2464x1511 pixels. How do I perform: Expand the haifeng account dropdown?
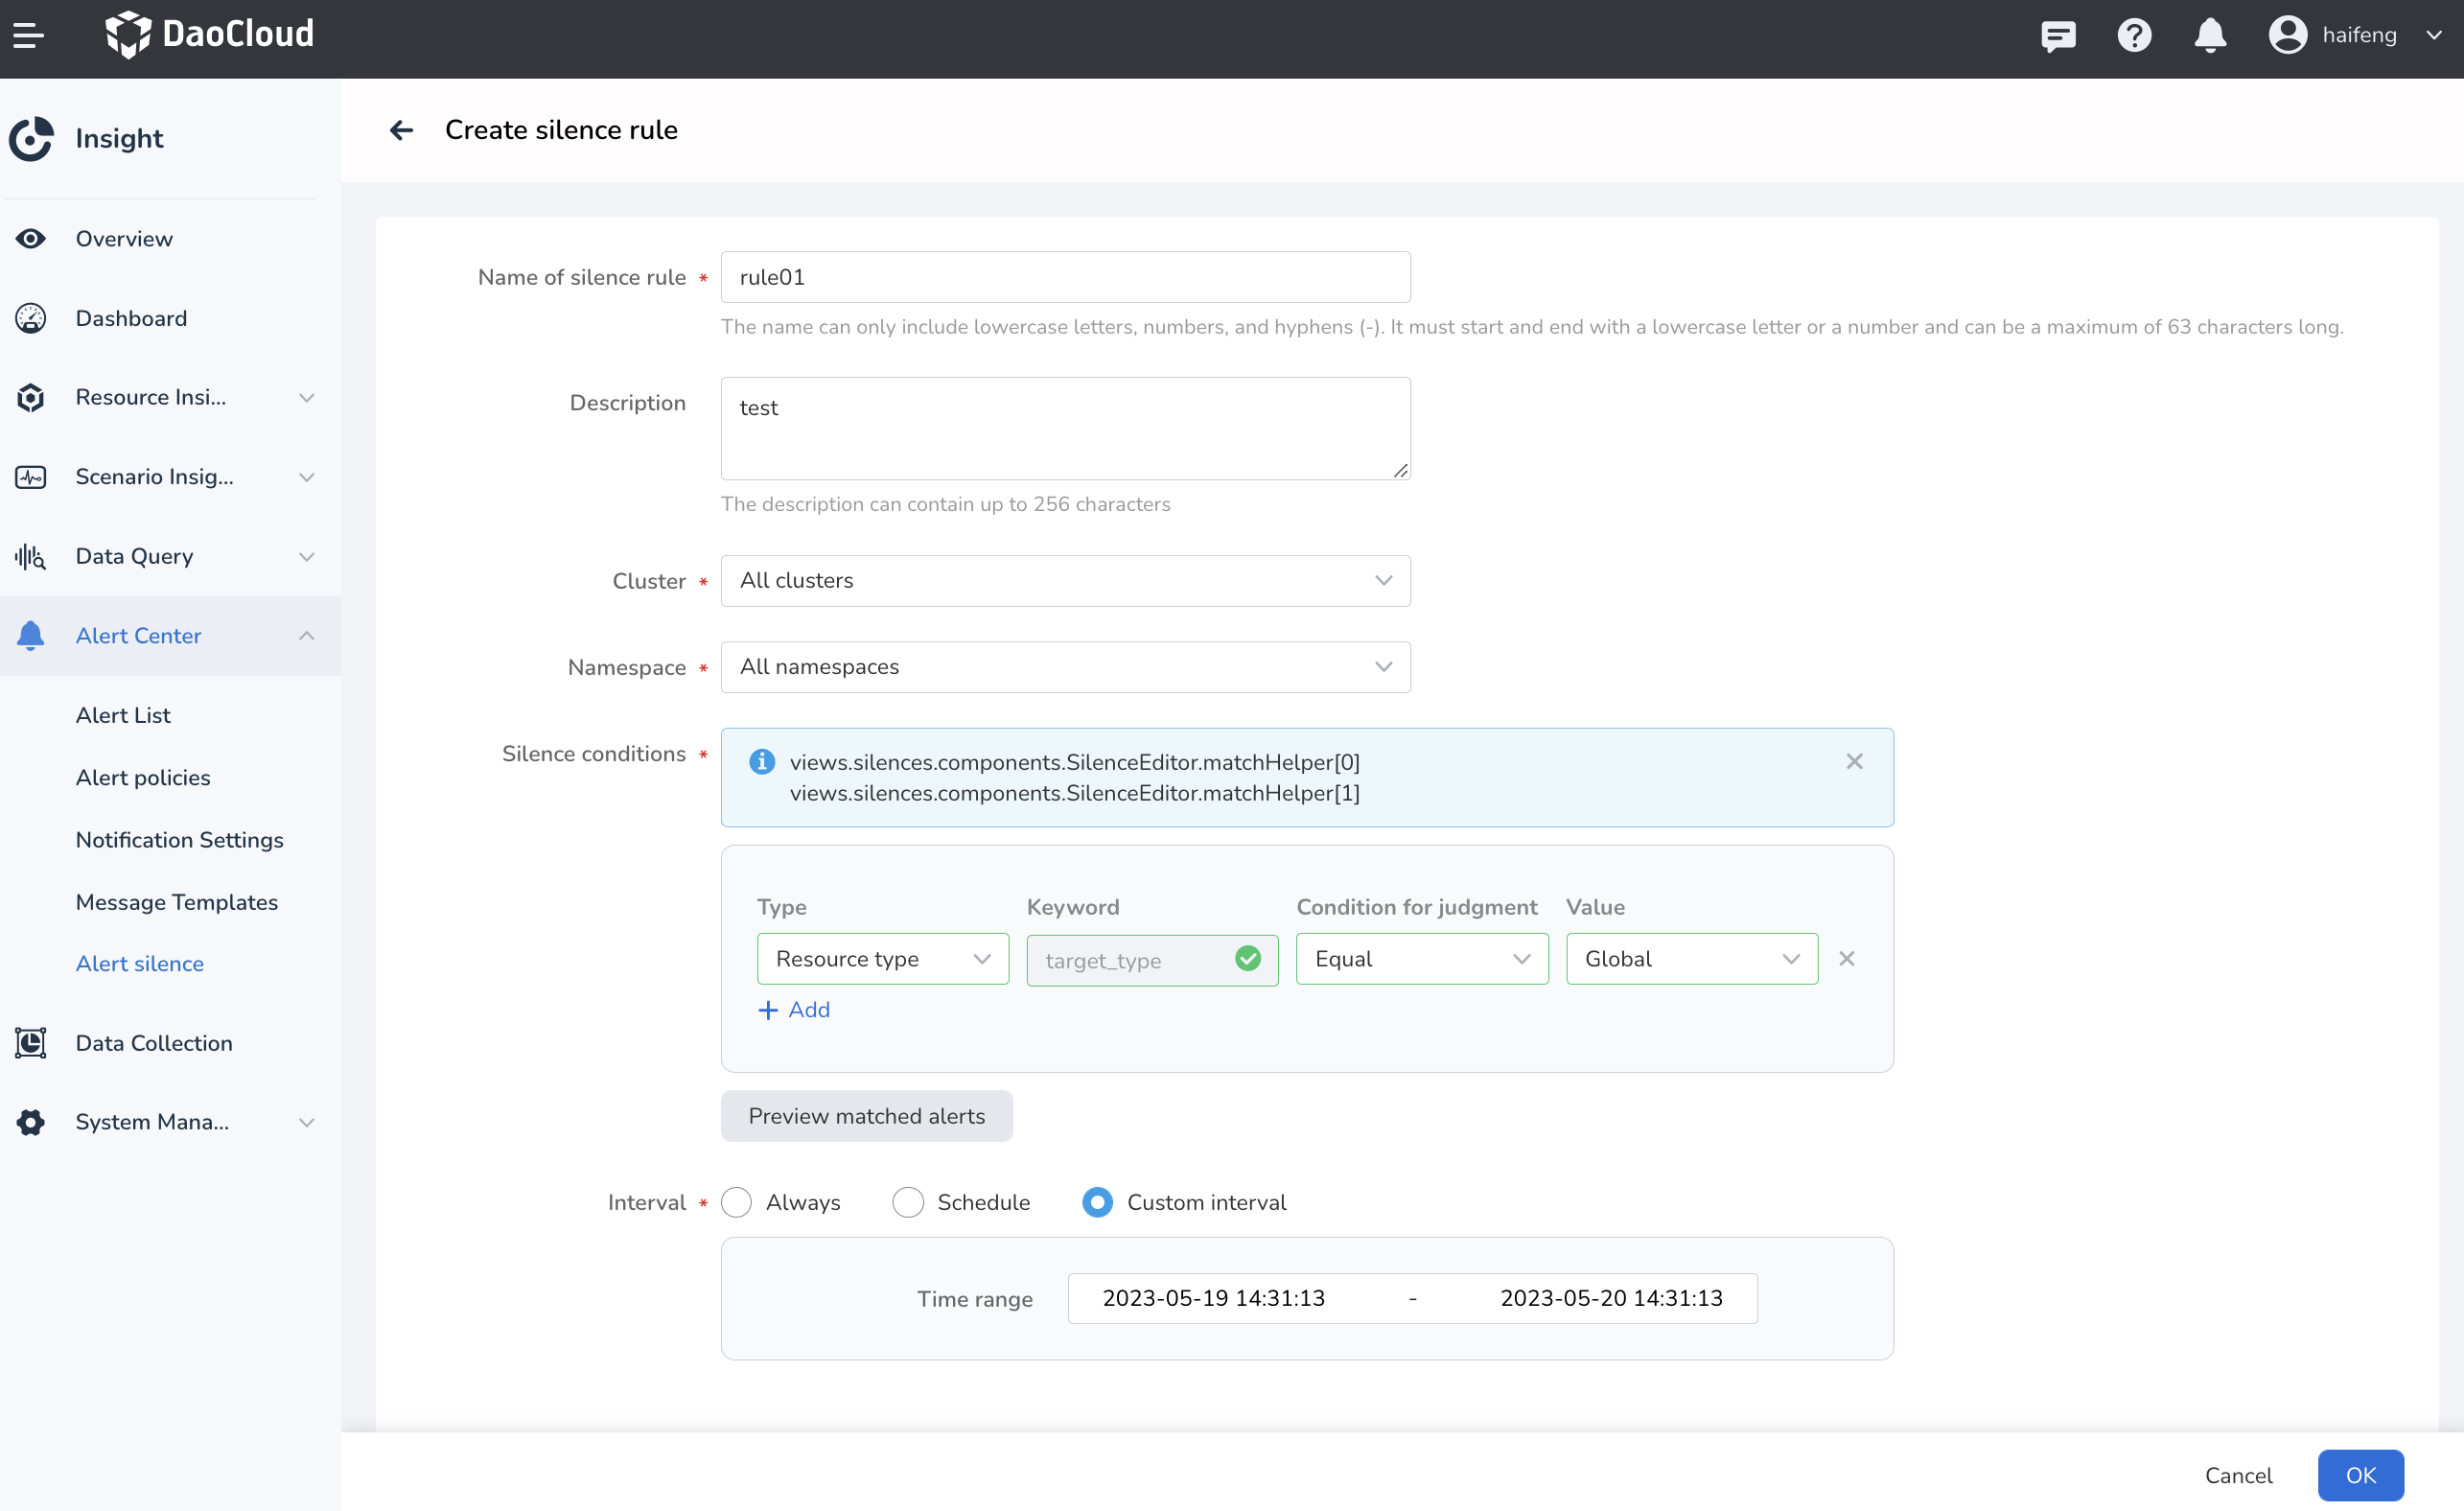click(2434, 35)
